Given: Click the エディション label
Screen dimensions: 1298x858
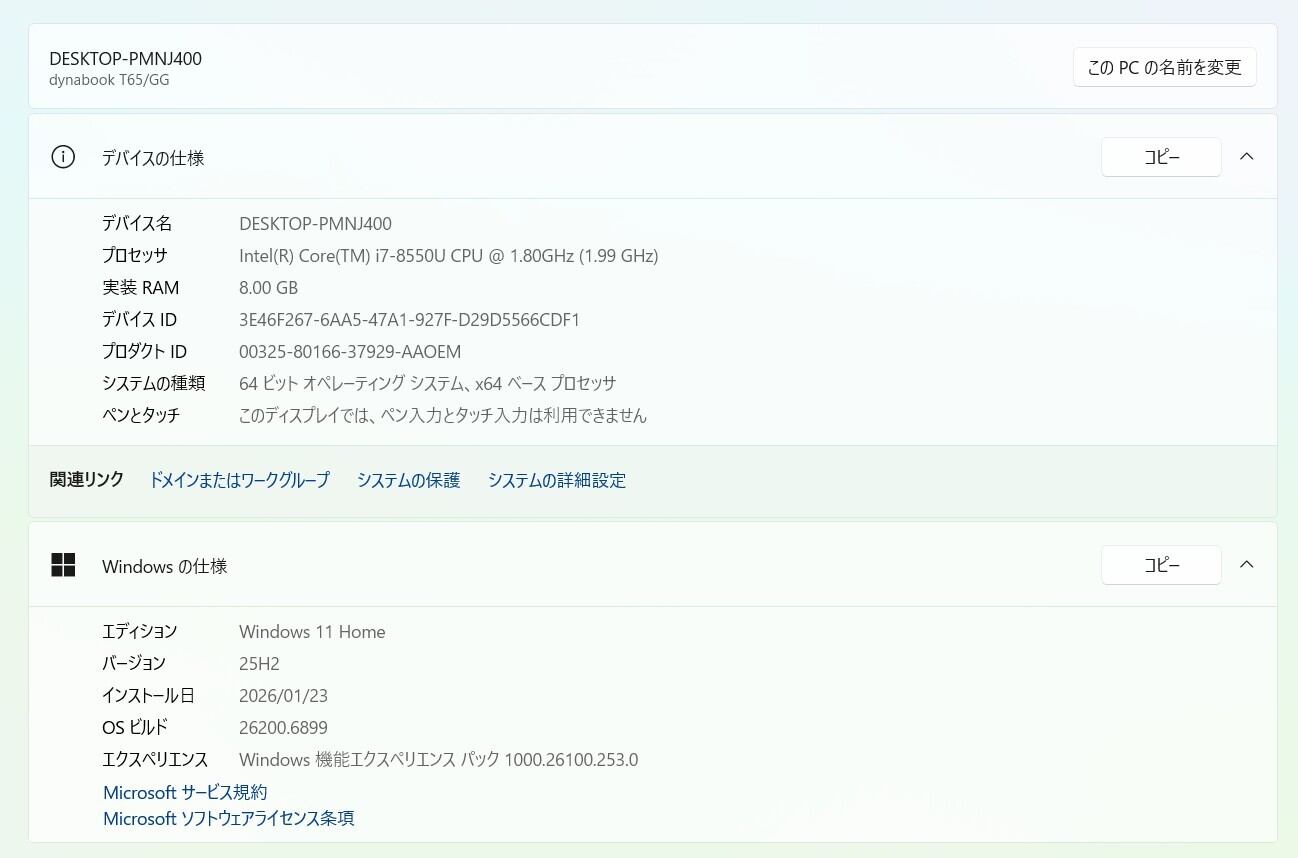Looking at the screenshot, I should tap(140, 632).
